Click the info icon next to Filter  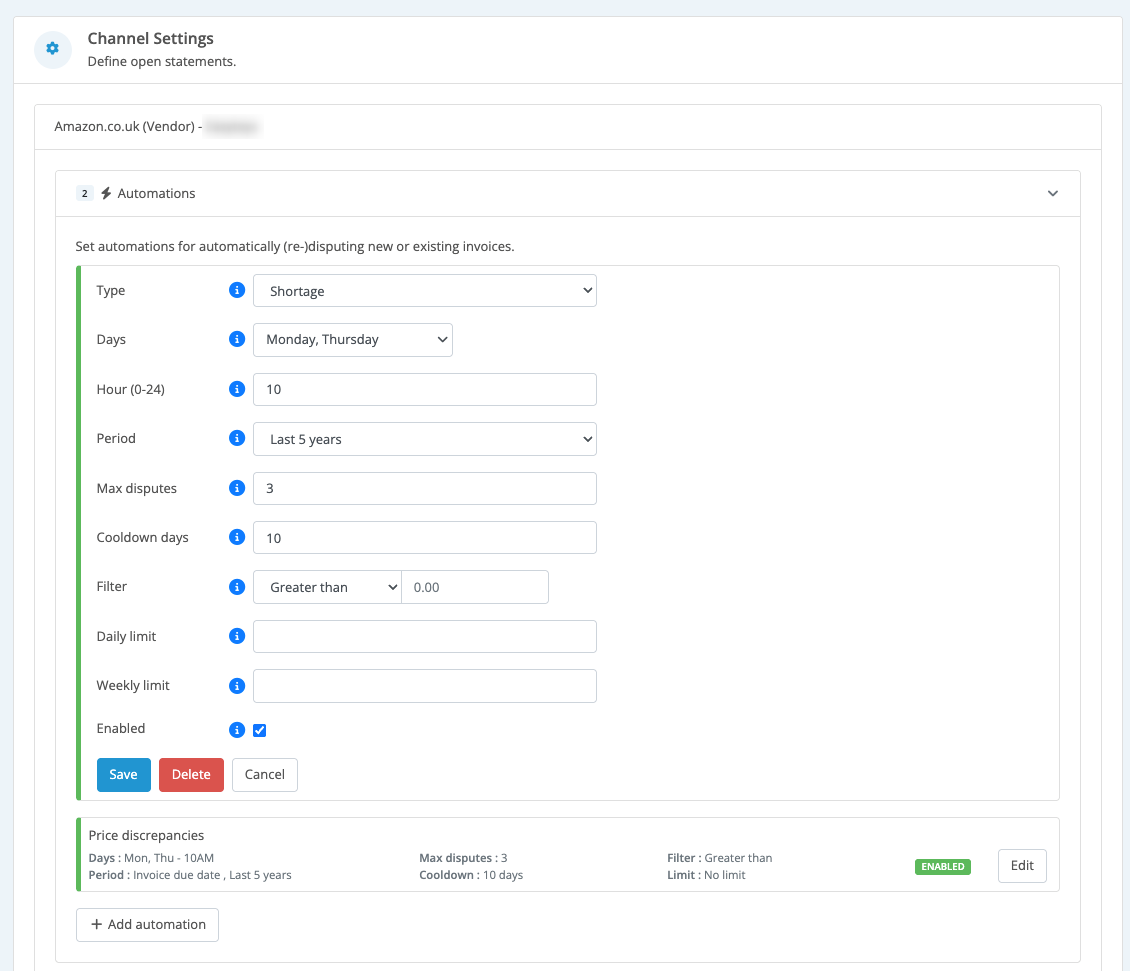point(237,587)
